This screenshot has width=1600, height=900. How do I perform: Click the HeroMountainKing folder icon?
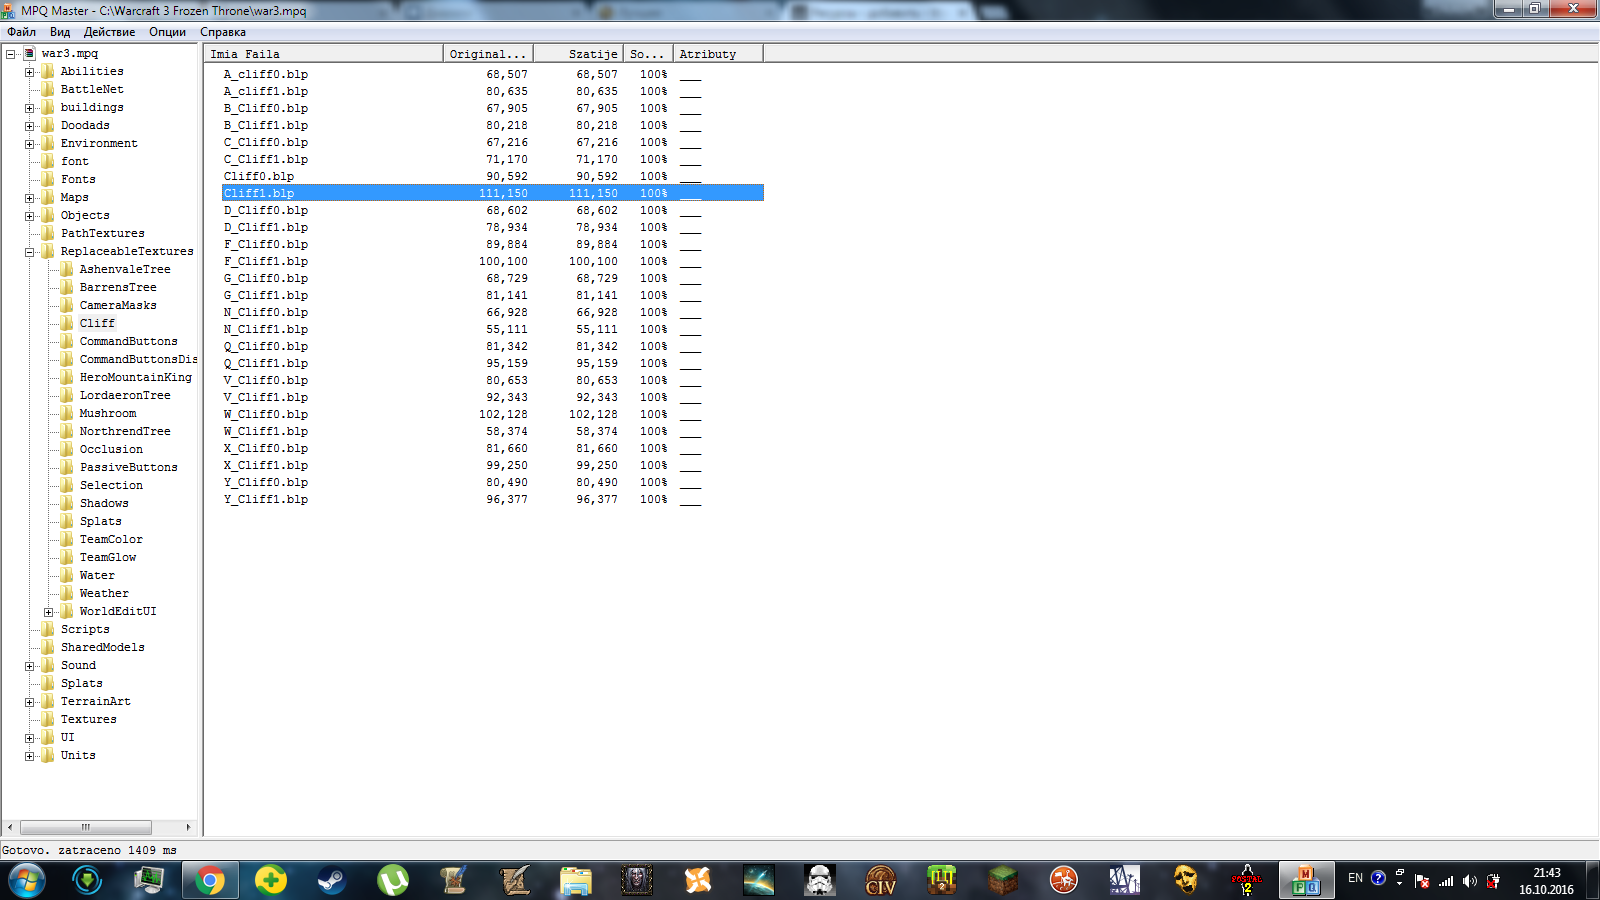coord(67,378)
